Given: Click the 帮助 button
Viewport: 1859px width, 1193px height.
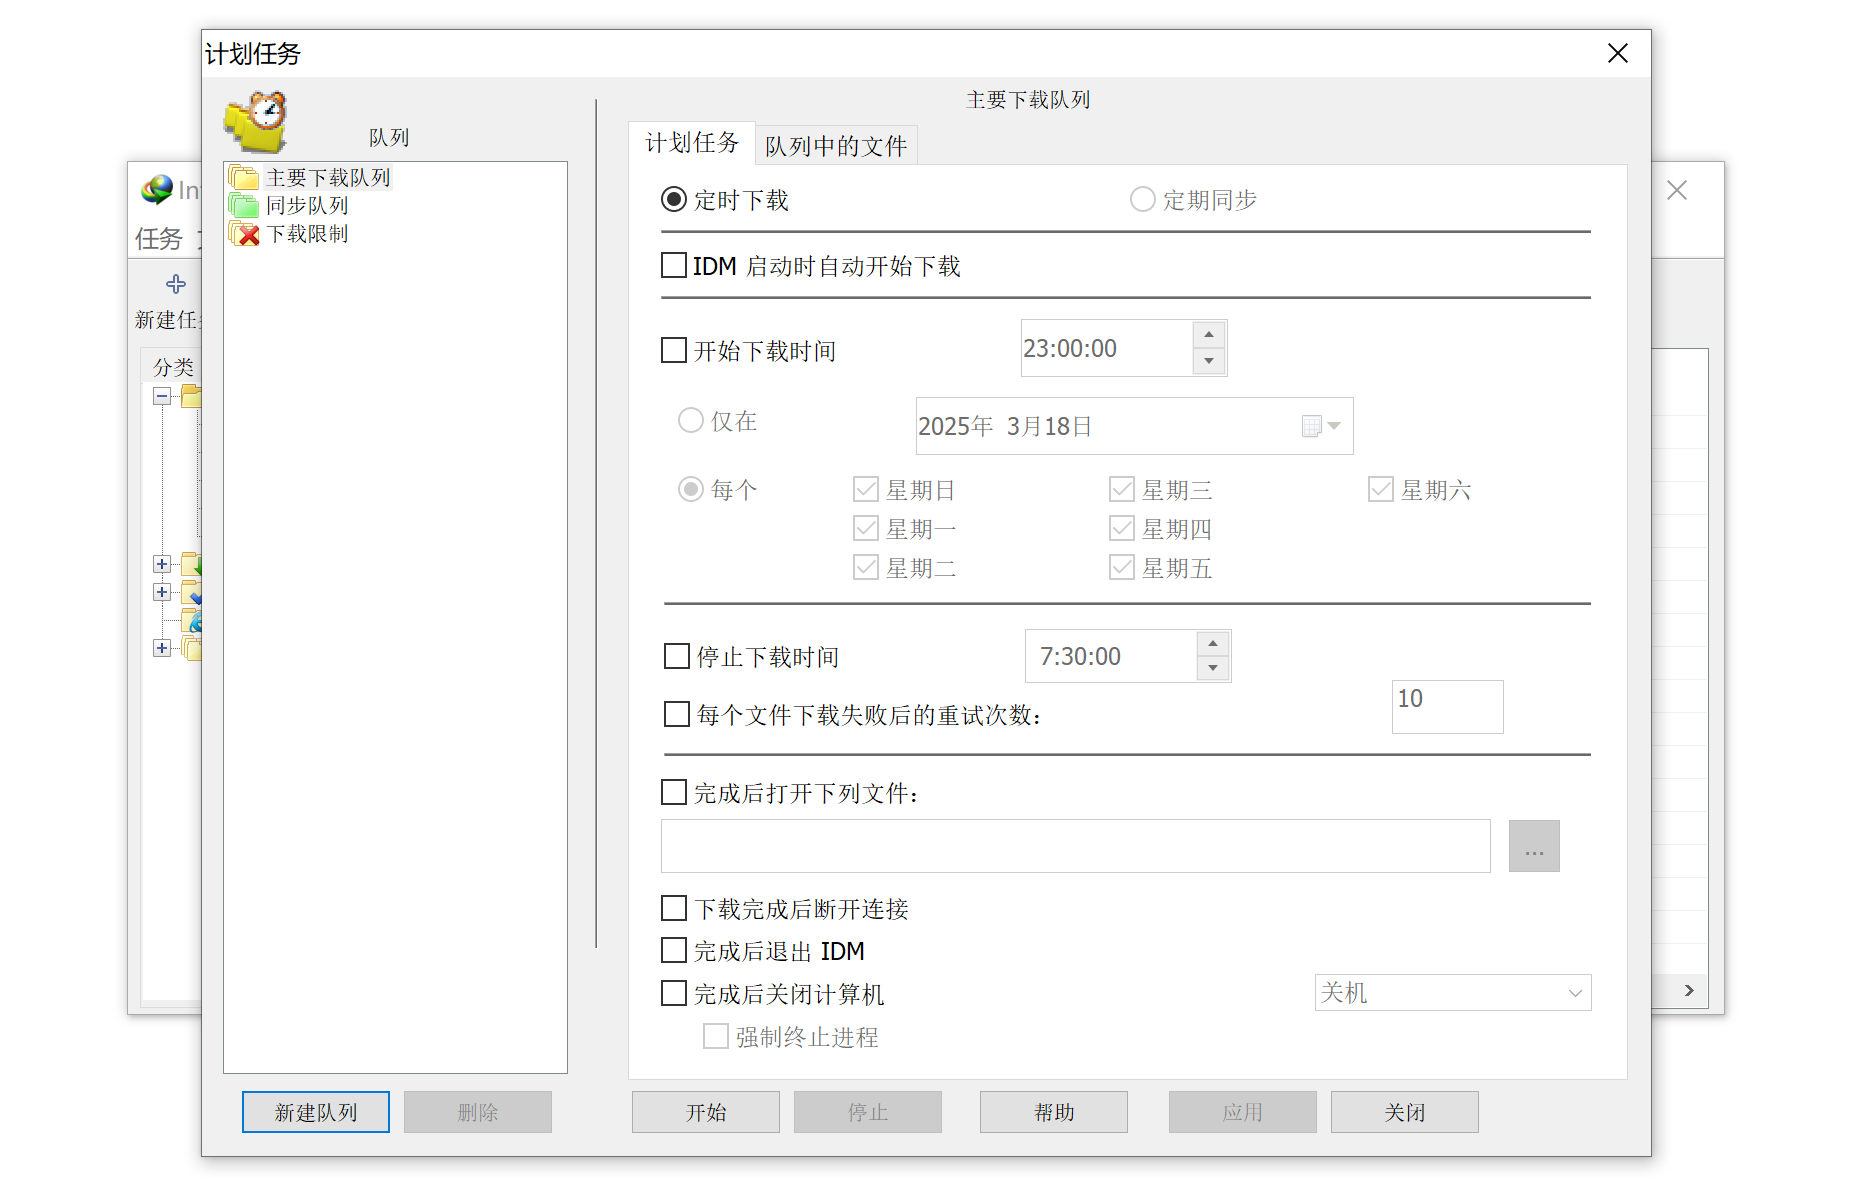Looking at the screenshot, I should 1053,1111.
